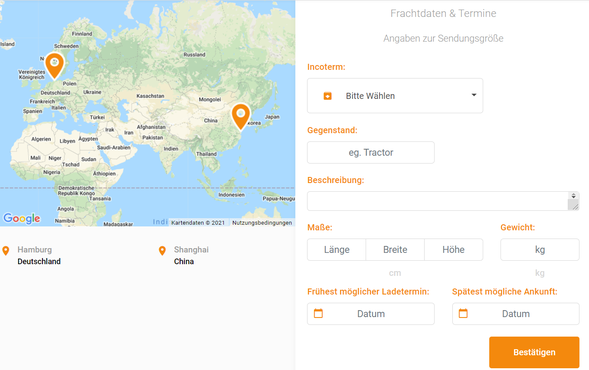Click the Beschreibung text area
This screenshot has height=370, width=589.
pyautogui.click(x=438, y=201)
